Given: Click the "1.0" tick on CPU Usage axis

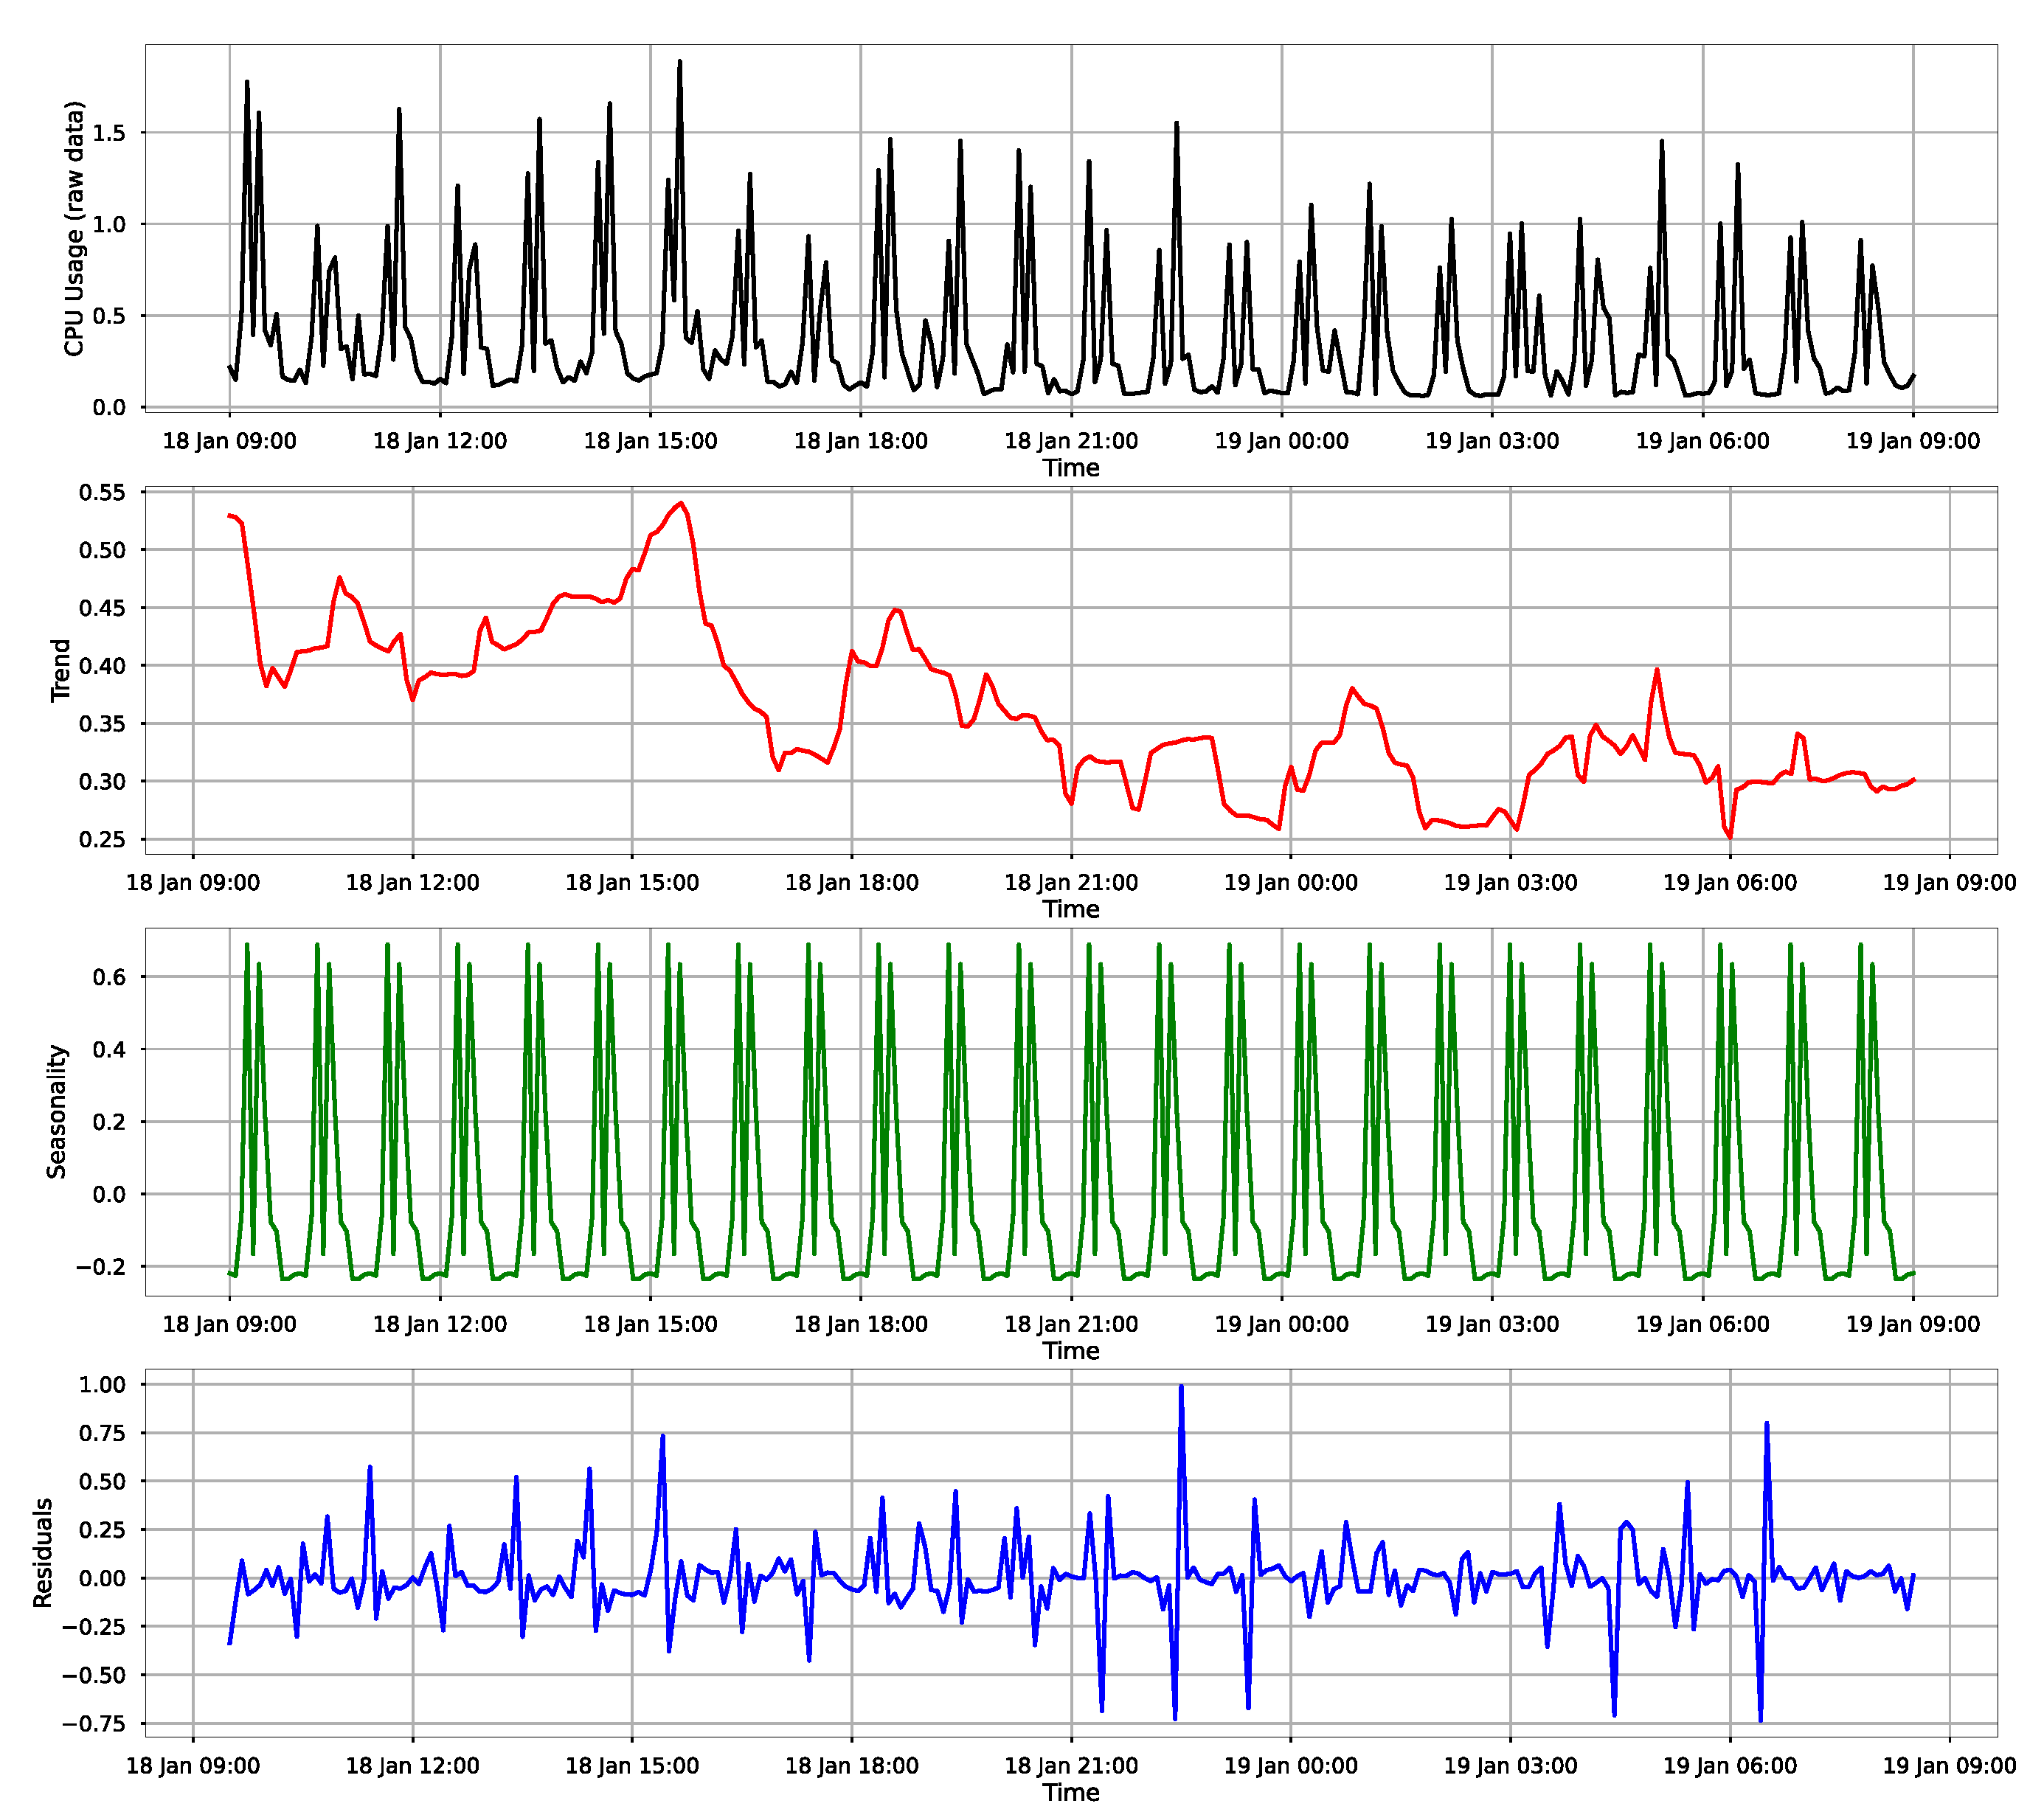Looking at the screenshot, I should (x=109, y=224).
